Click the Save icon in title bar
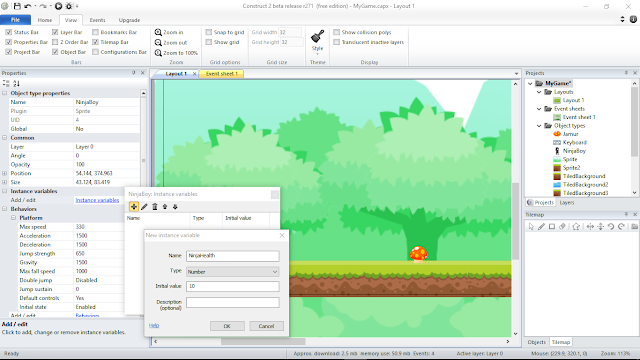Viewport: 640px width, 360px height. (x=17, y=6)
